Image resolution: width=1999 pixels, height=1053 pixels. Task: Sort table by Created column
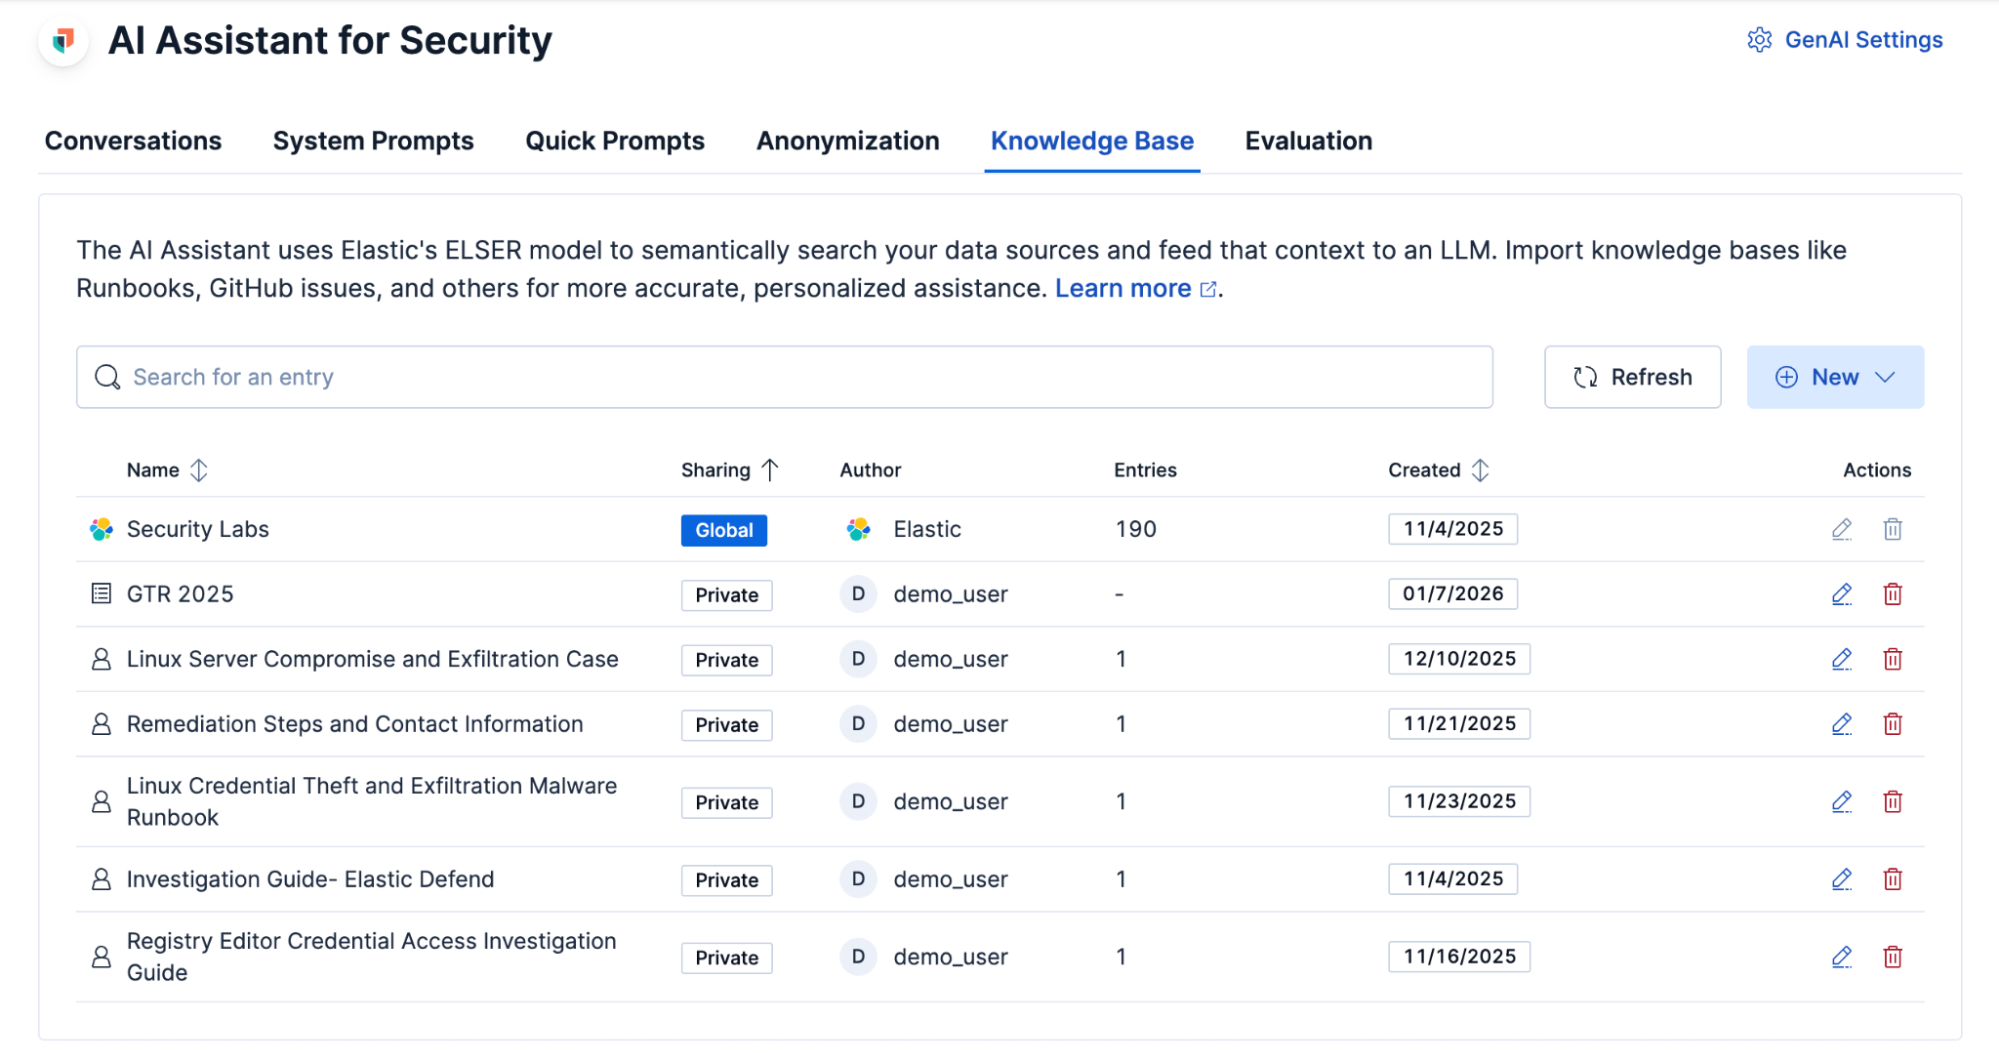click(x=1438, y=470)
